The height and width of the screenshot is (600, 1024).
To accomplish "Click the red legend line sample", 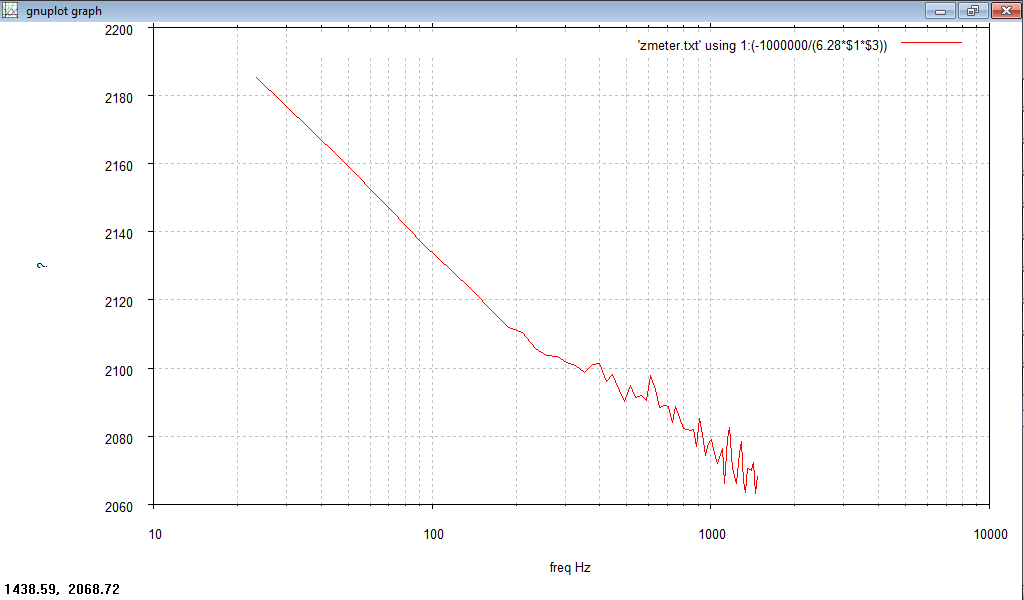I will click(931, 43).
